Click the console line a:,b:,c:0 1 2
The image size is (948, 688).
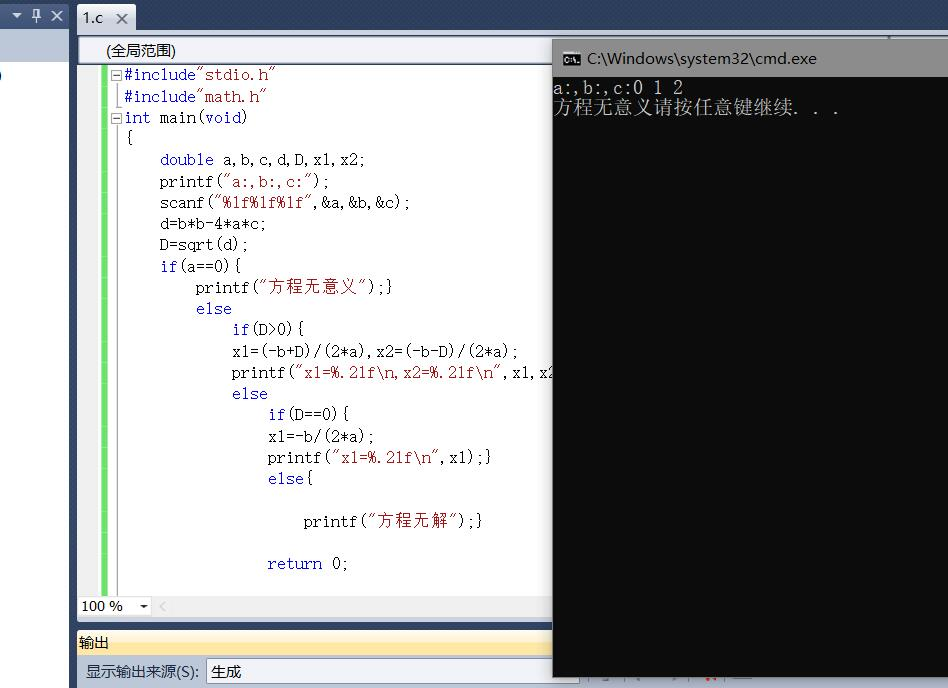pos(618,88)
